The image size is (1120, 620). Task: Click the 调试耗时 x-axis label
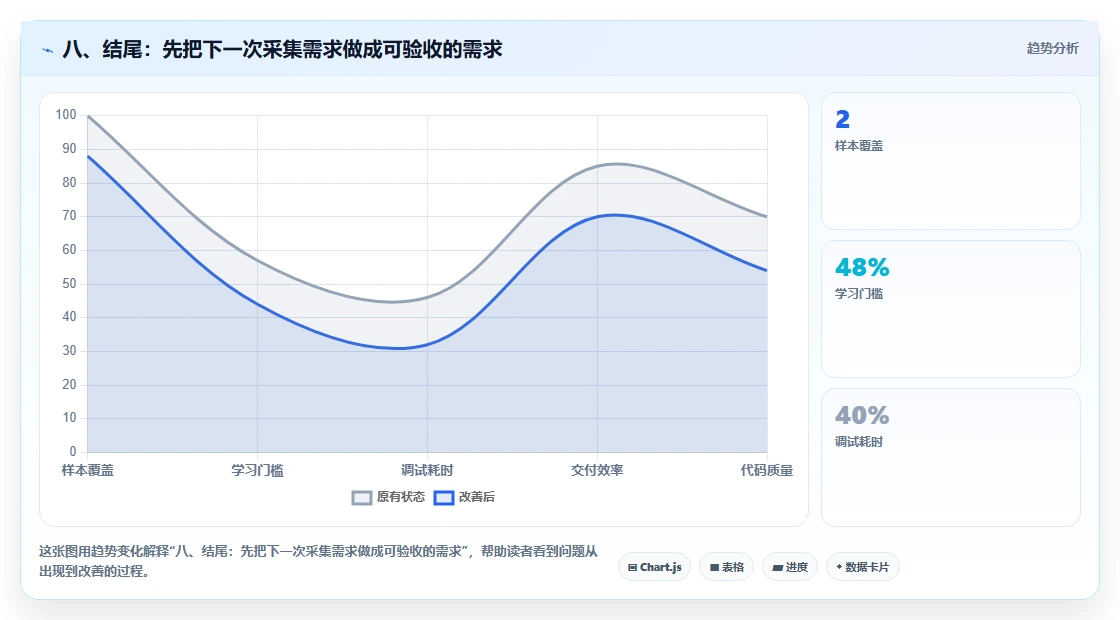click(427, 470)
